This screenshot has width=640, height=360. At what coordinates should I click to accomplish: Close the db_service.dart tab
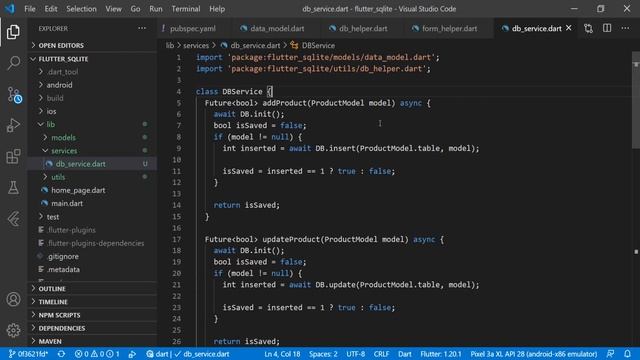click(x=569, y=28)
